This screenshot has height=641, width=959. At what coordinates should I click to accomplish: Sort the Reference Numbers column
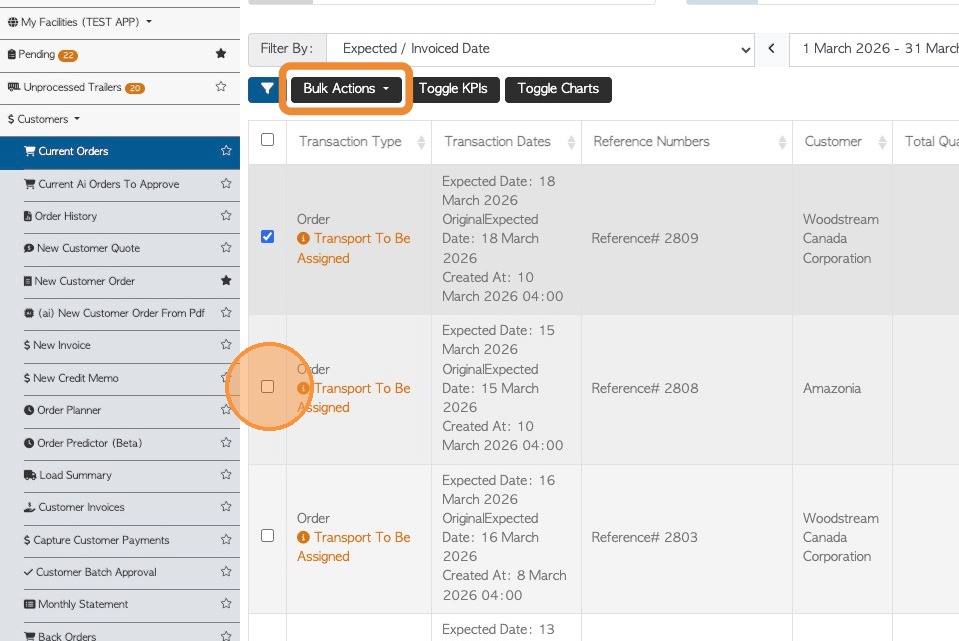(782, 142)
